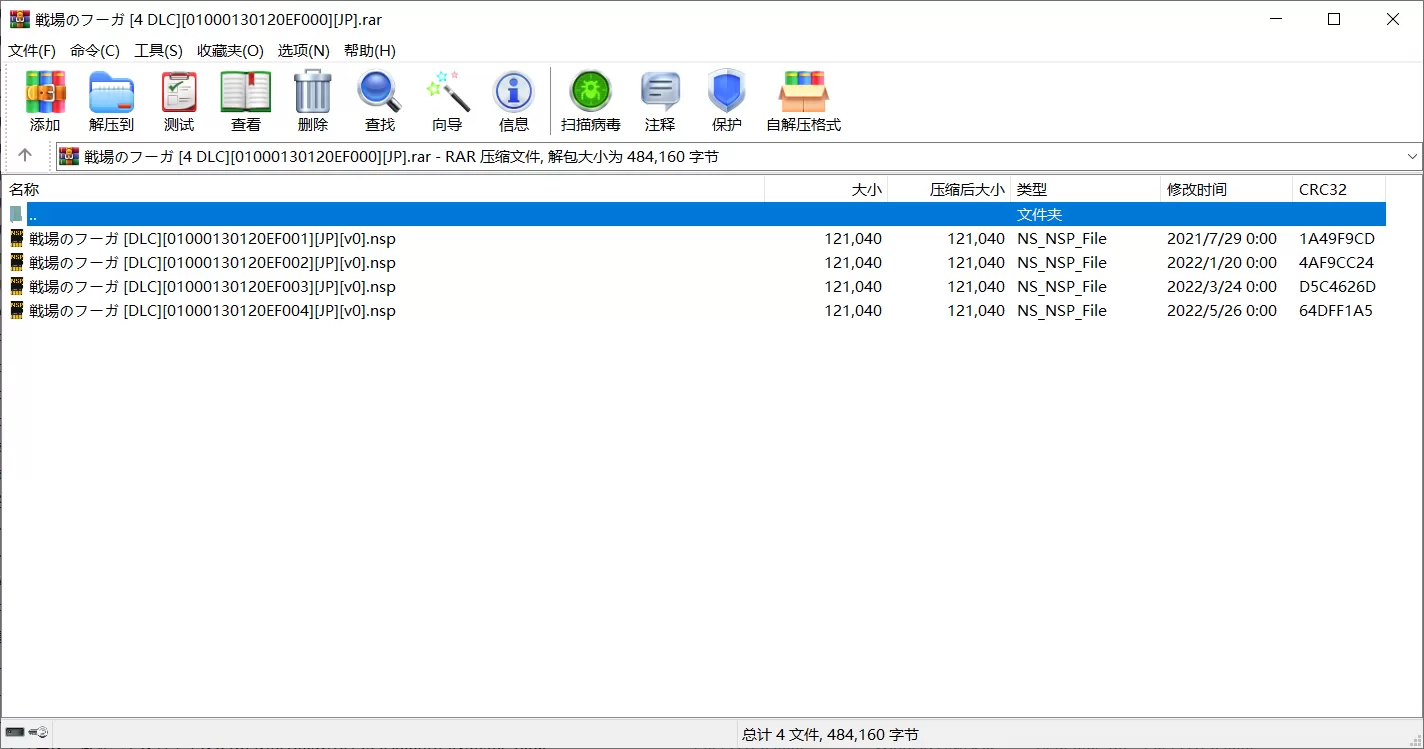Open the 工具(S) menu
This screenshot has height=749, width=1424.
(x=158, y=50)
